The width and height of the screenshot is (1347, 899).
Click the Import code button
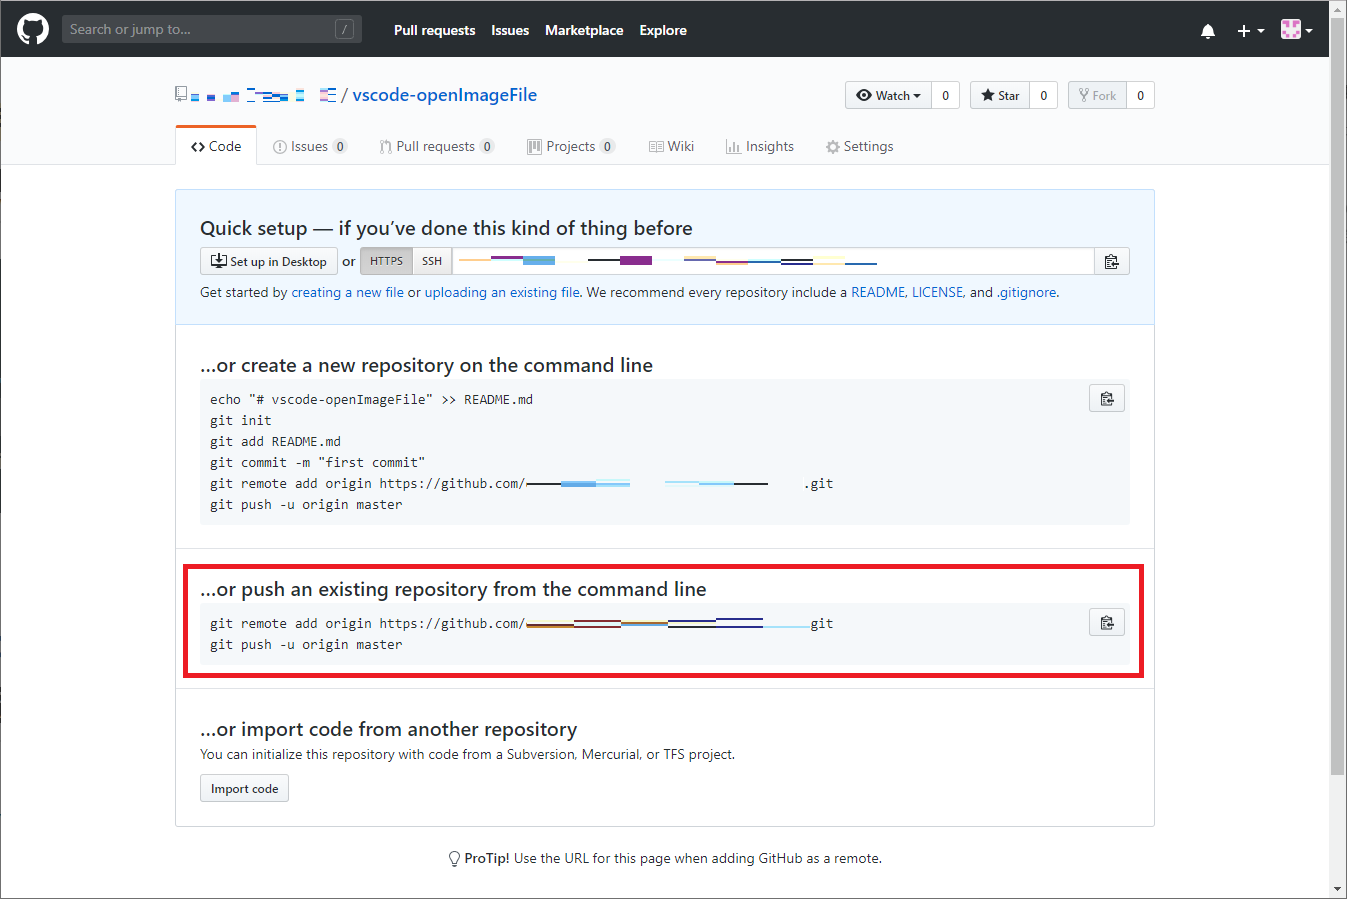pyautogui.click(x=244, y=788)
